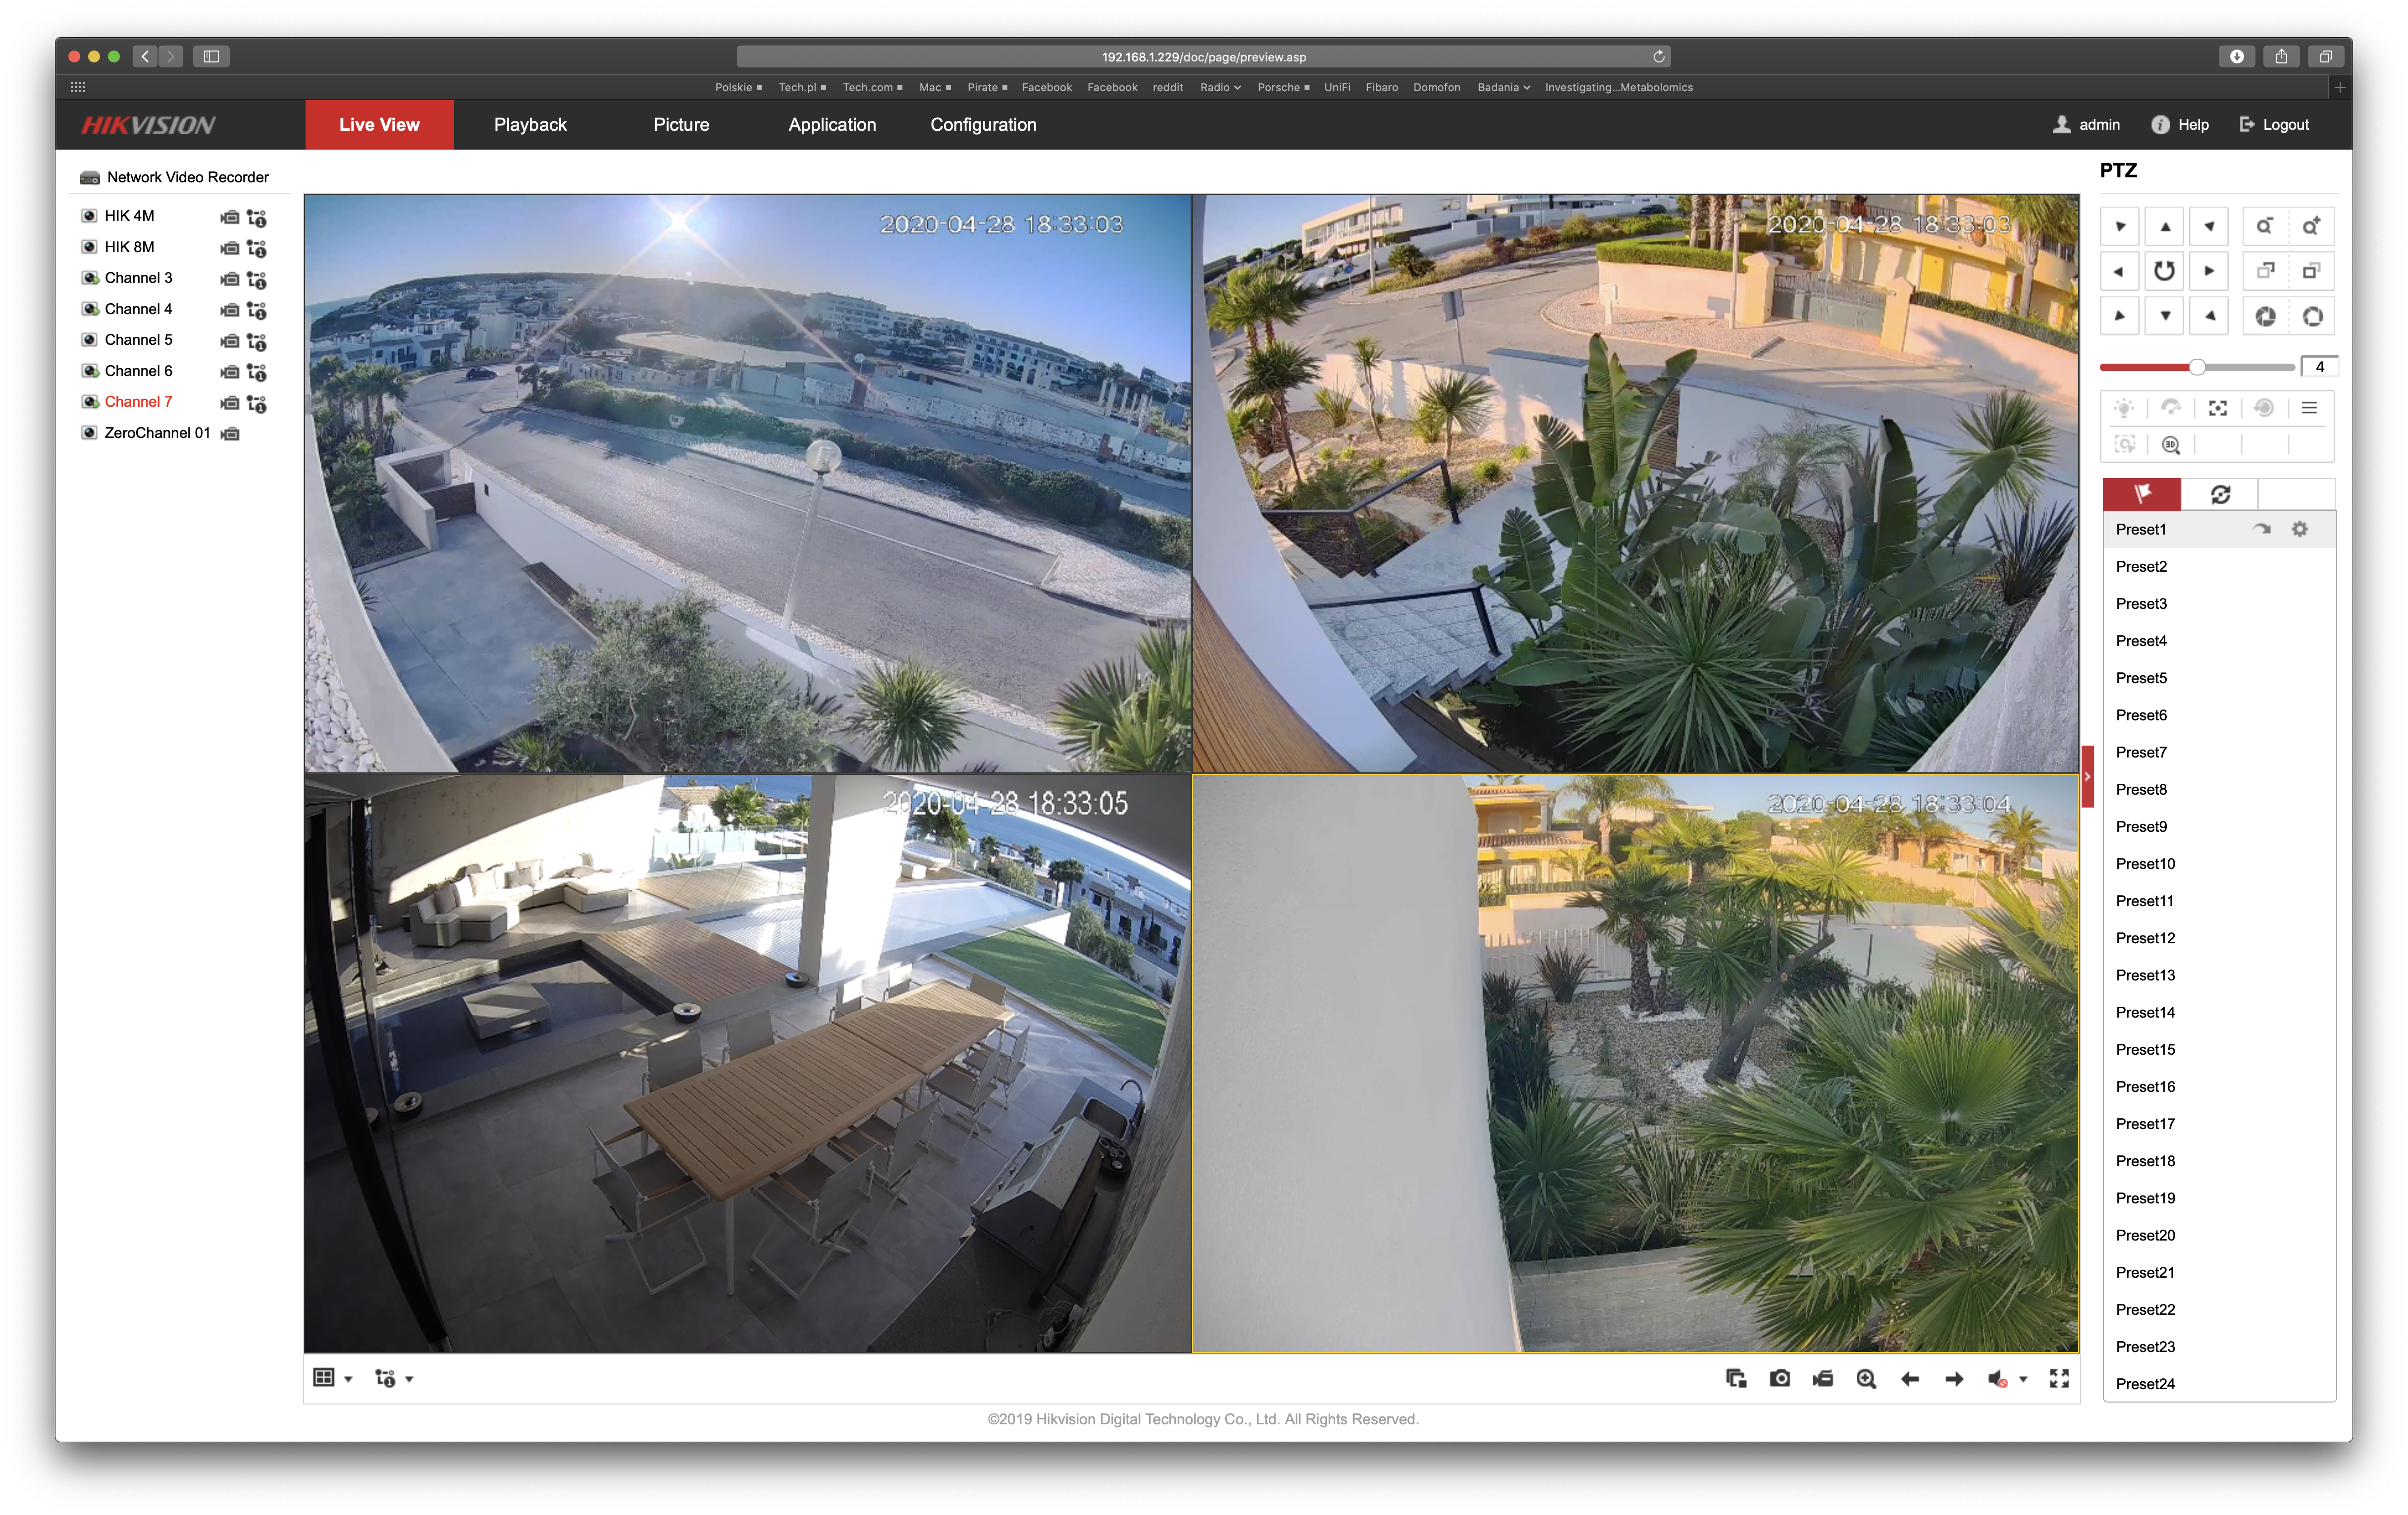Select Channel 5 in camera list
The image size is (2408, 1515).
138,340
